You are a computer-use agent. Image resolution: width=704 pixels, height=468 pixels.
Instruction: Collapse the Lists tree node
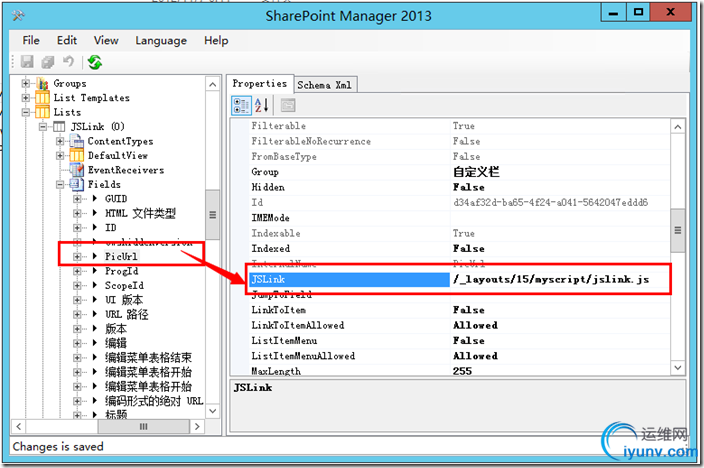[x=26, y=112]
